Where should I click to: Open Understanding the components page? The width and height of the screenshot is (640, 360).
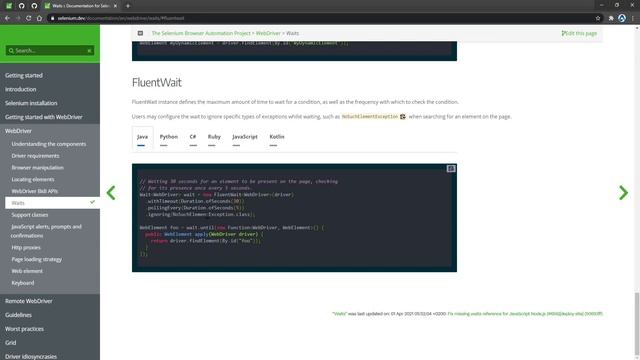tap(49, 144)
